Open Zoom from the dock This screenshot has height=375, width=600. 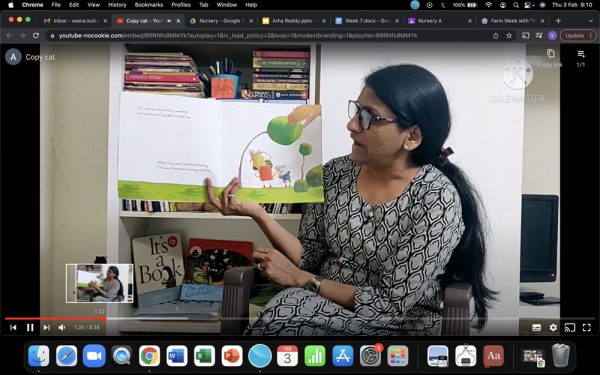point(94,356)
